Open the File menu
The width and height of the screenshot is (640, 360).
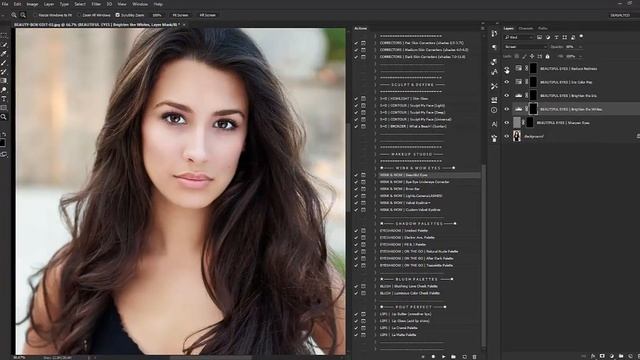coord(5,4)
